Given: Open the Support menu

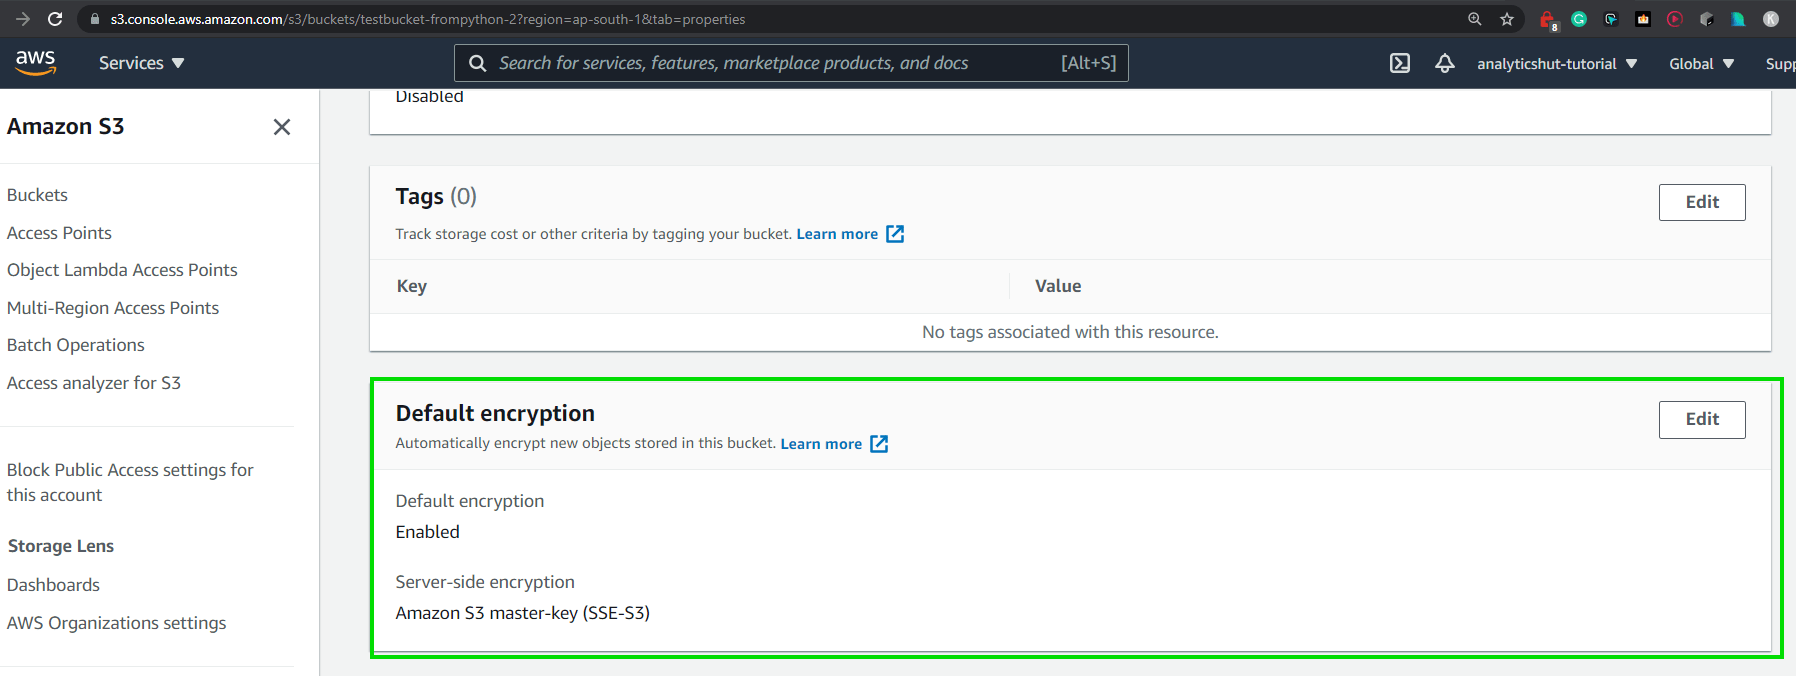Looking at the screenshot, I should (x=1780, y=63).
